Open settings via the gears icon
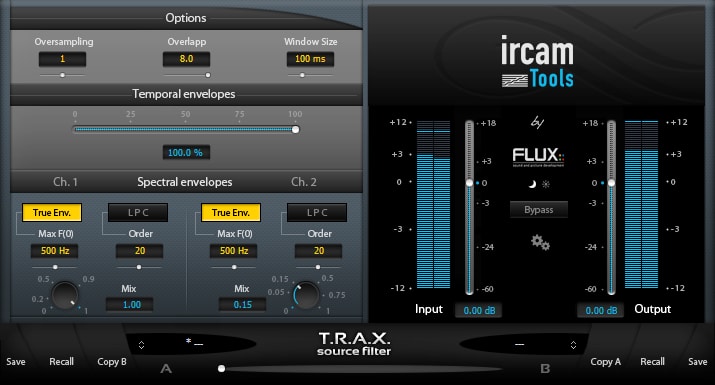Image resolution: width=715 pixels, height=385 pixels. click(x=540, y=242)
